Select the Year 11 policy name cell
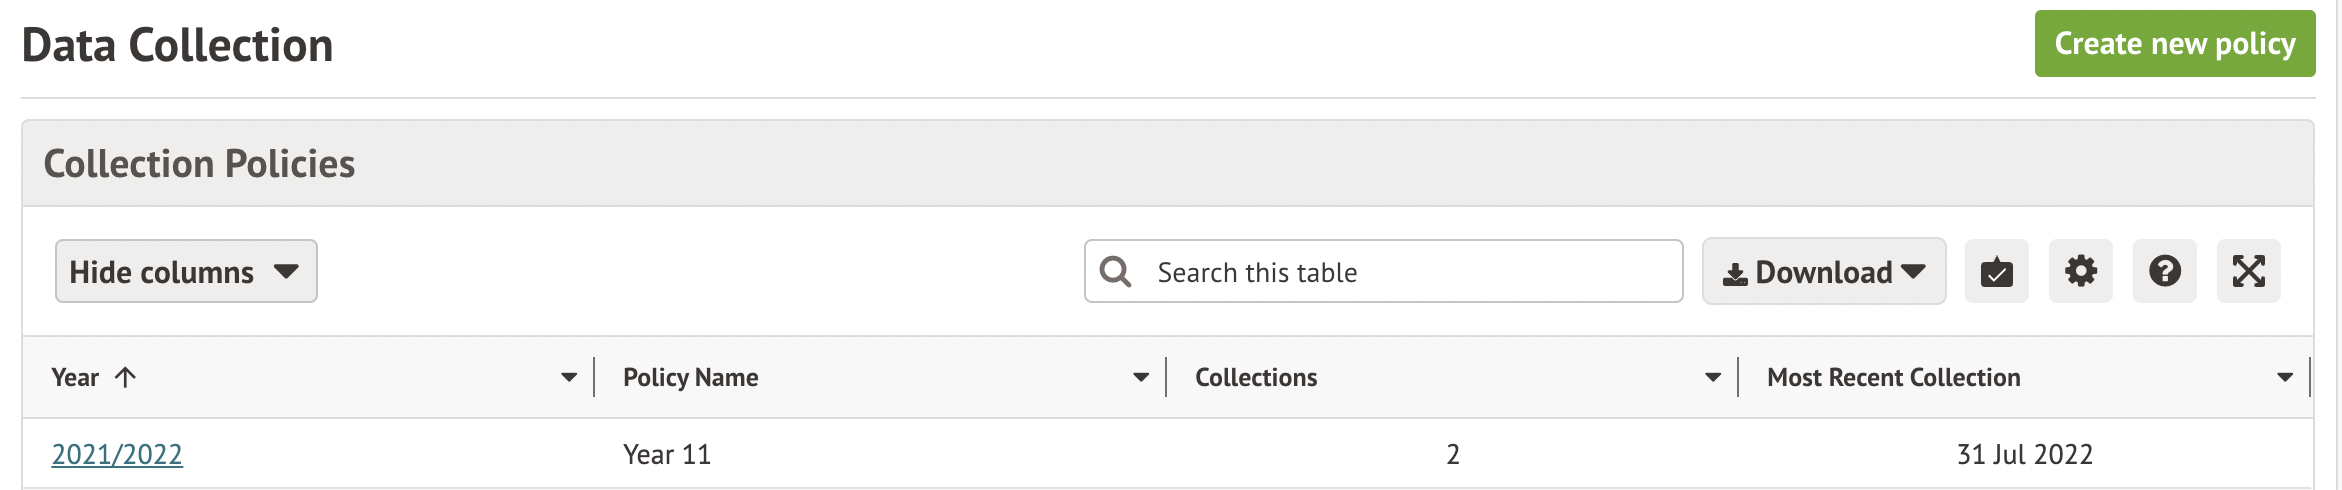 click(x=667, y=455)
